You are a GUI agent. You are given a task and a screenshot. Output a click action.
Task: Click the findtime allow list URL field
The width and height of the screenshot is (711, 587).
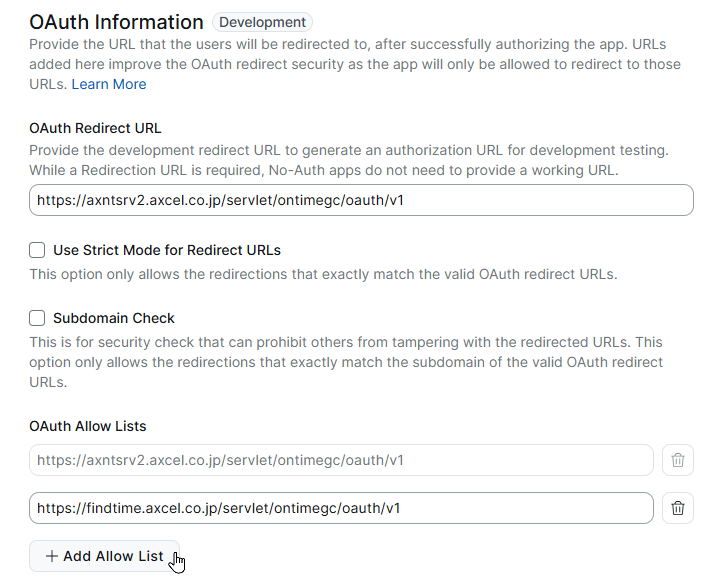click(x=341, y=508)
